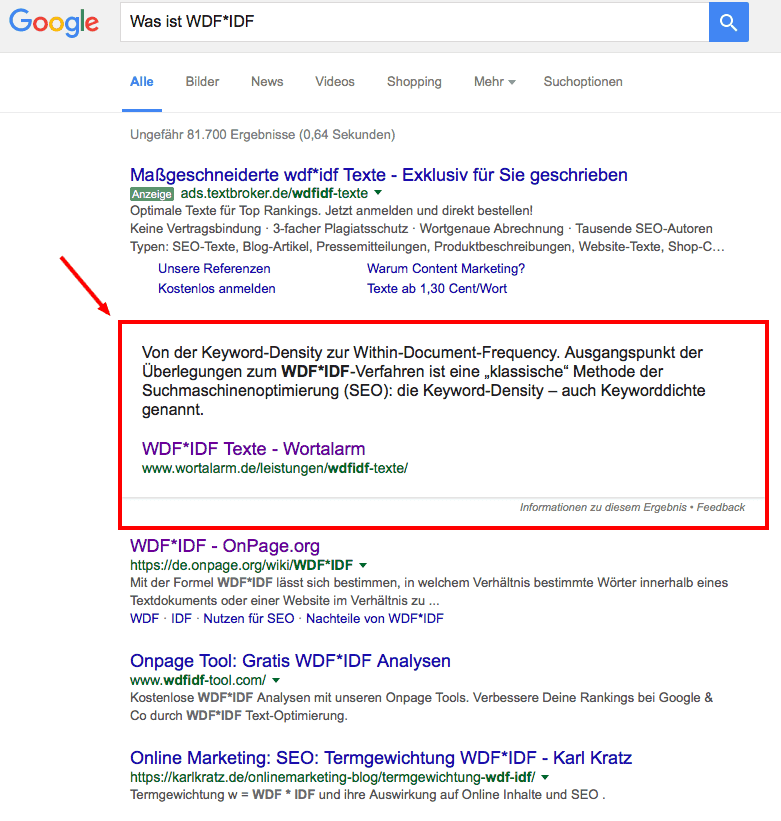Click dropdown arrow beside karlkratz.de URL
This screenshot has width=781, height=821.
(545, 777)
